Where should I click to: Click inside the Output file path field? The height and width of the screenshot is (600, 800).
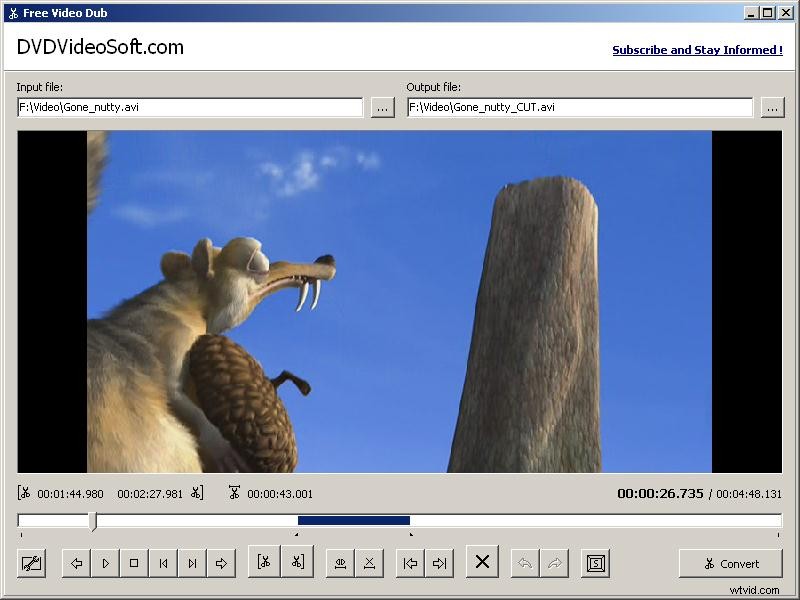[x=580, y=107]
